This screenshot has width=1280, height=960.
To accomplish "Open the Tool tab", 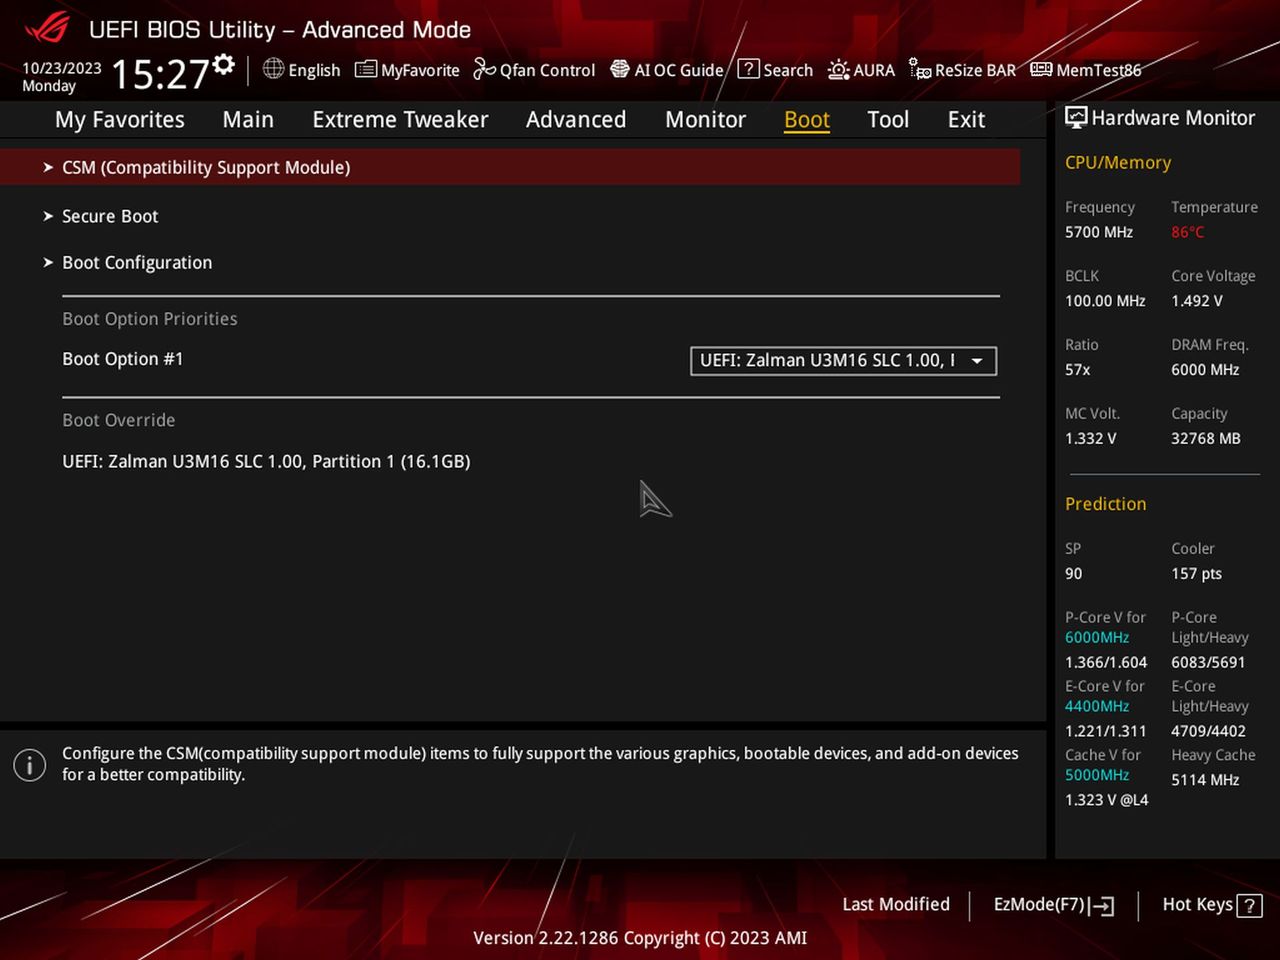I will point(888,119).
